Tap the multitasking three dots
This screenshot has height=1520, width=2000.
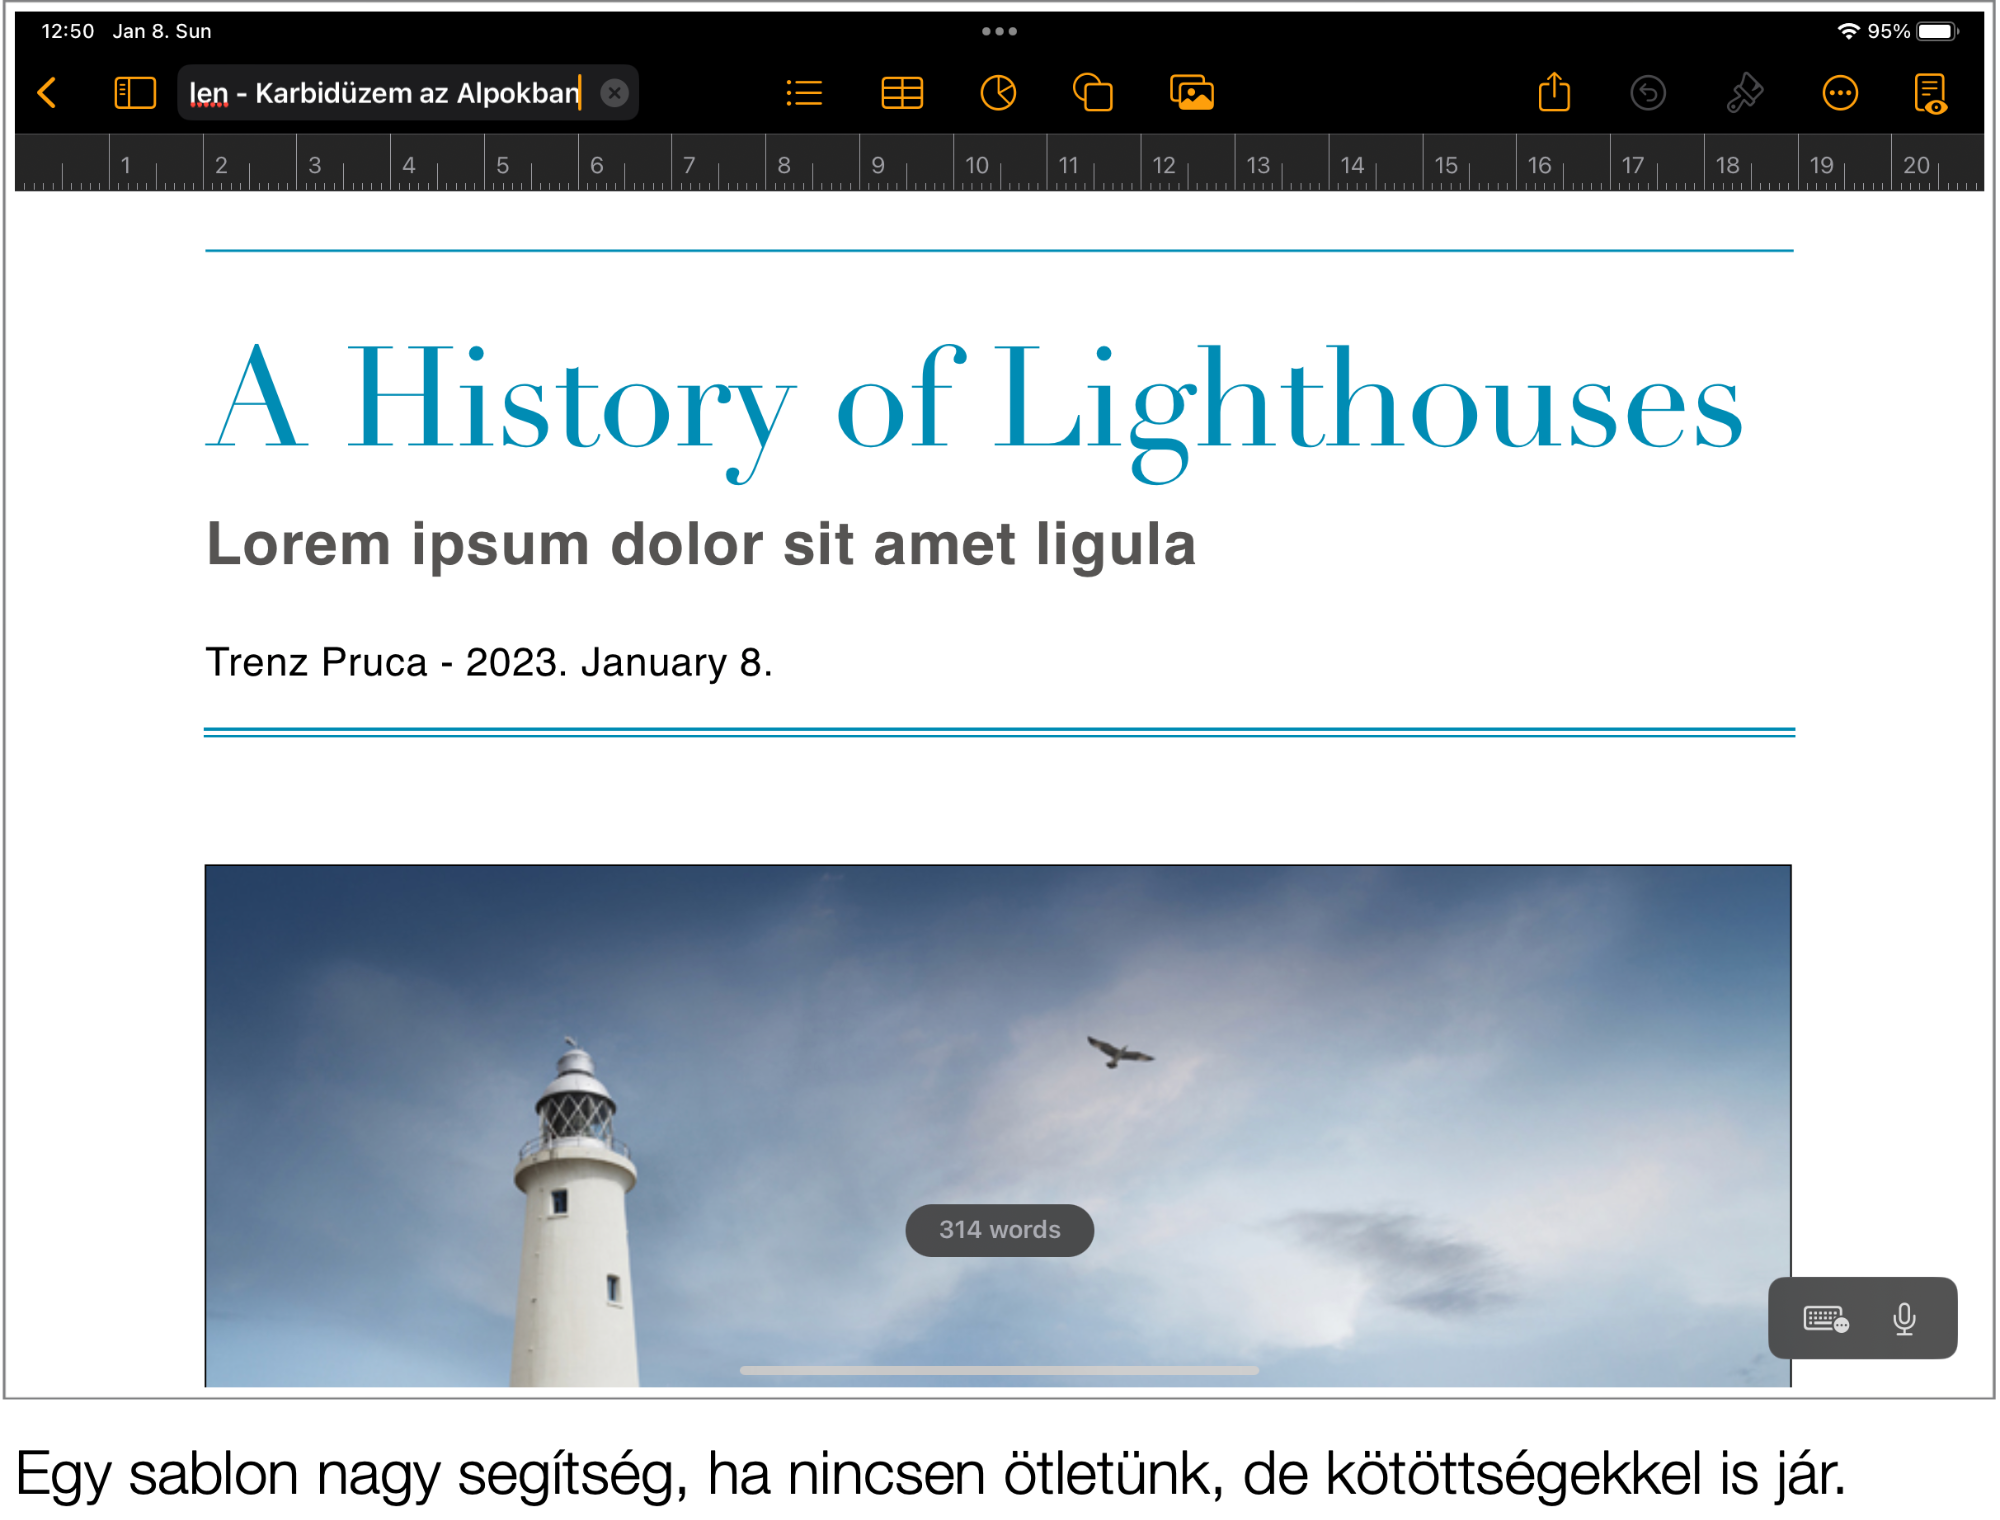click(998, 31)
